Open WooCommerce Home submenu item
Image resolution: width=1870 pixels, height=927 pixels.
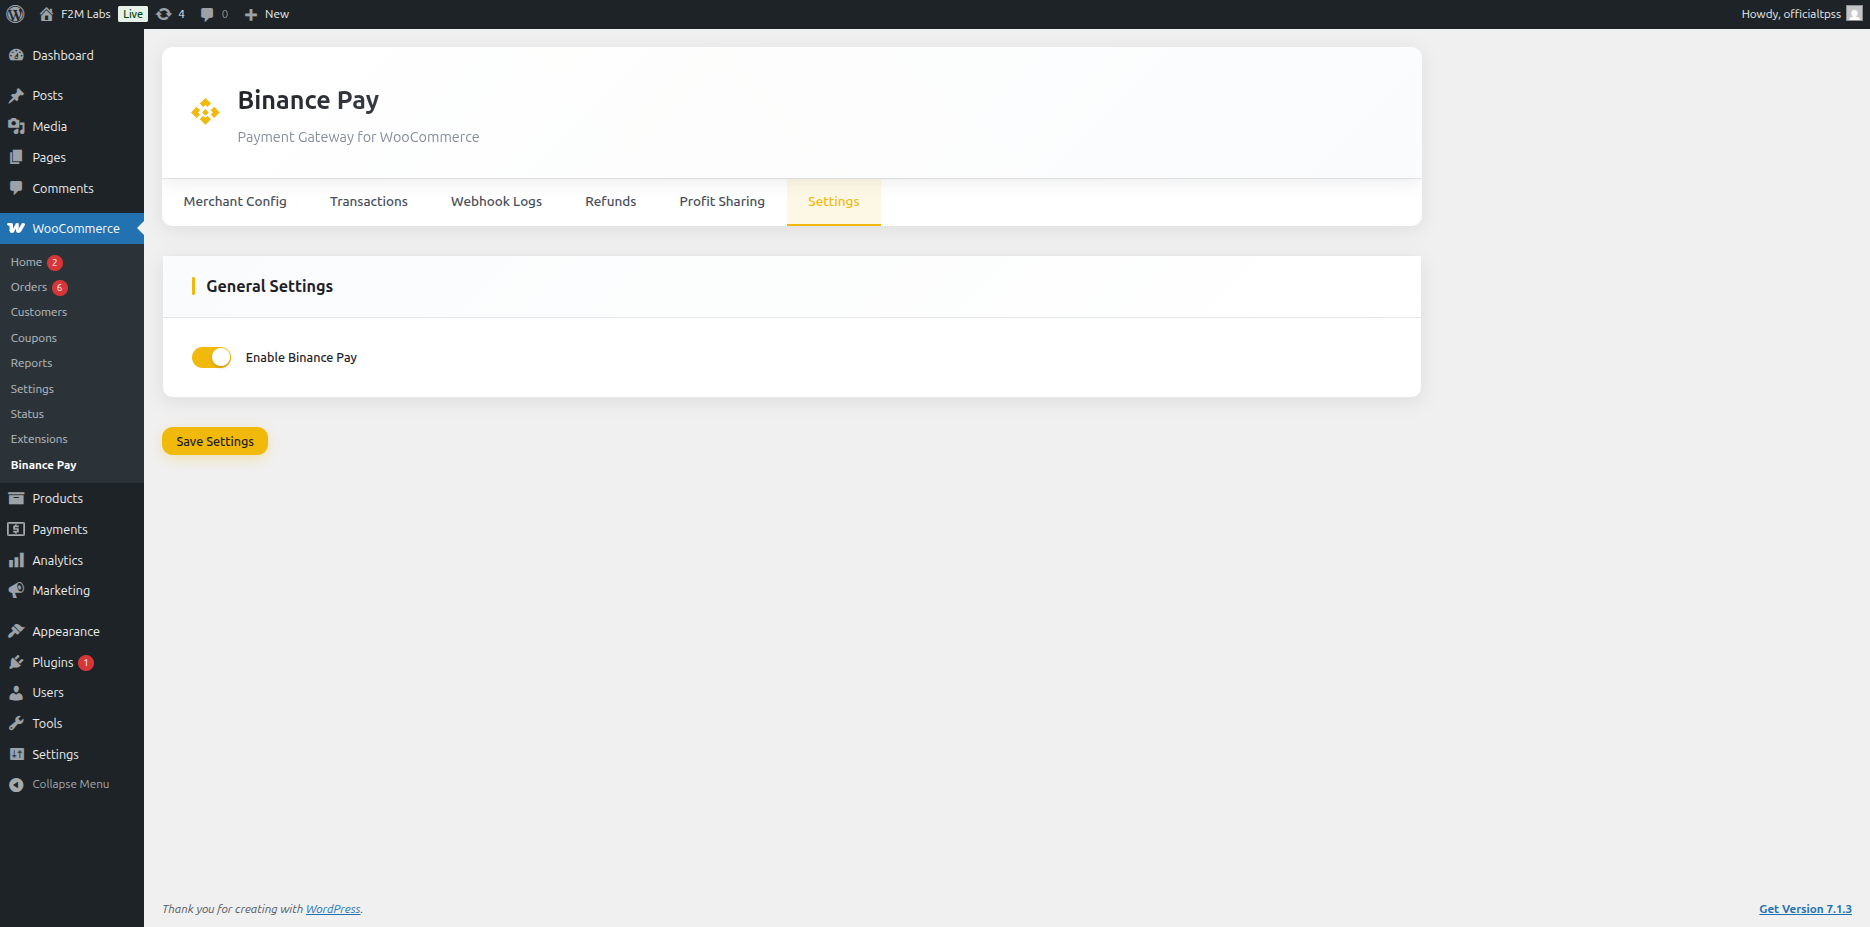(26, 262)
